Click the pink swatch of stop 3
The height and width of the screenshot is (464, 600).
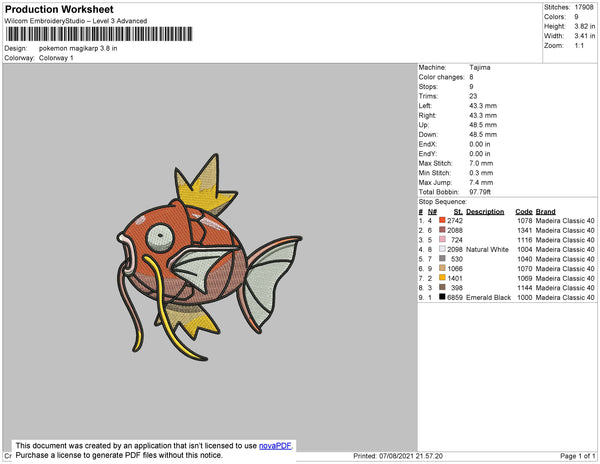coord(442,239)
